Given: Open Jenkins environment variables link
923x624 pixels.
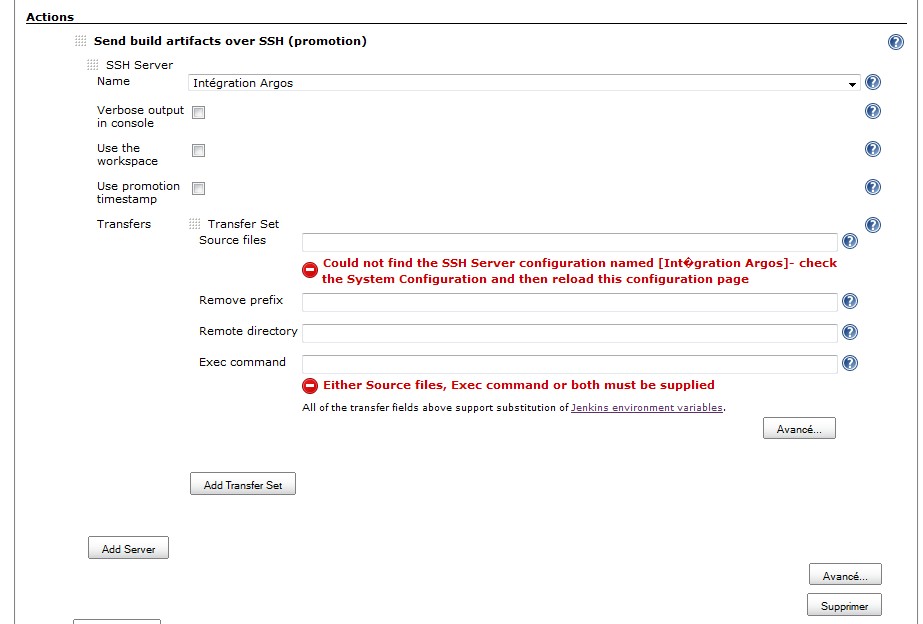Looking at the screenshot, I should pos(647,408).
